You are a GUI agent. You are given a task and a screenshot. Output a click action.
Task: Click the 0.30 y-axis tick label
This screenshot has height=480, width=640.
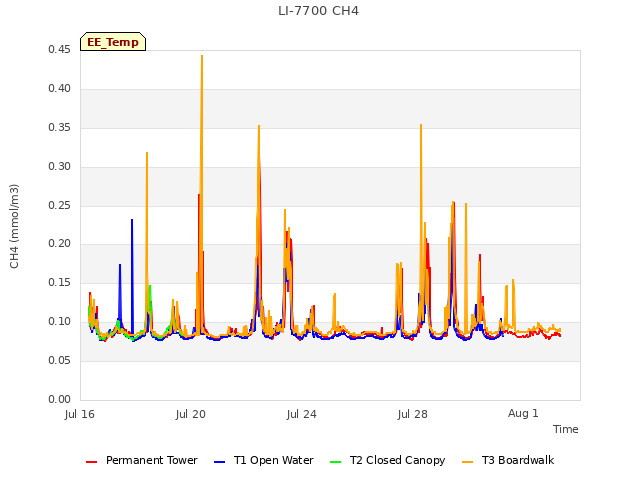pos(60,167)
